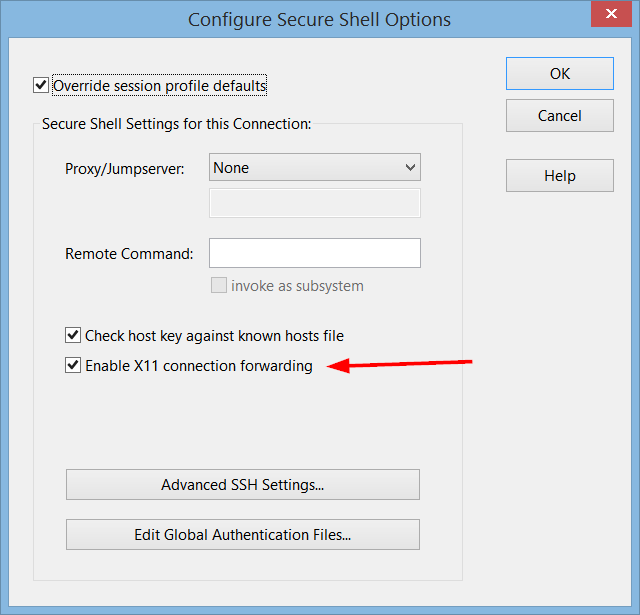Click the Proxy/Jumpserver label text

125,169
